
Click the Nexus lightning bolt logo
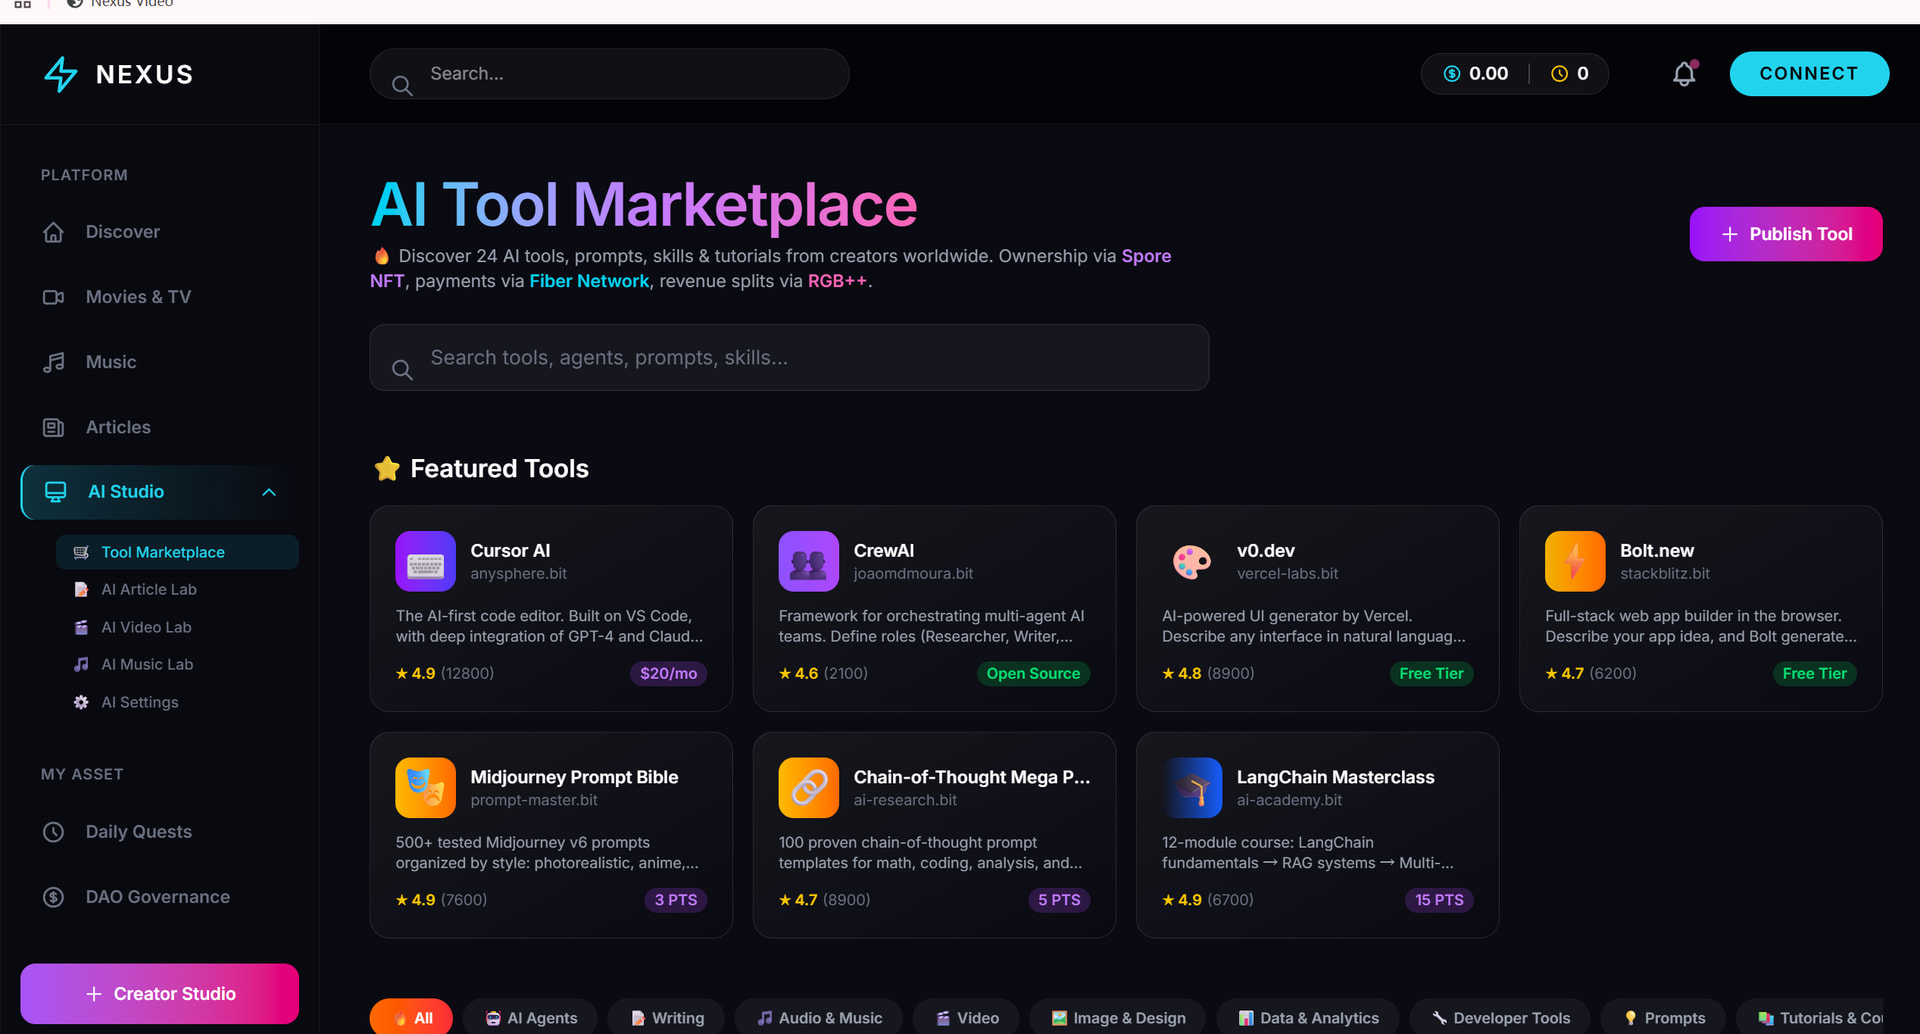click(61, 74)
